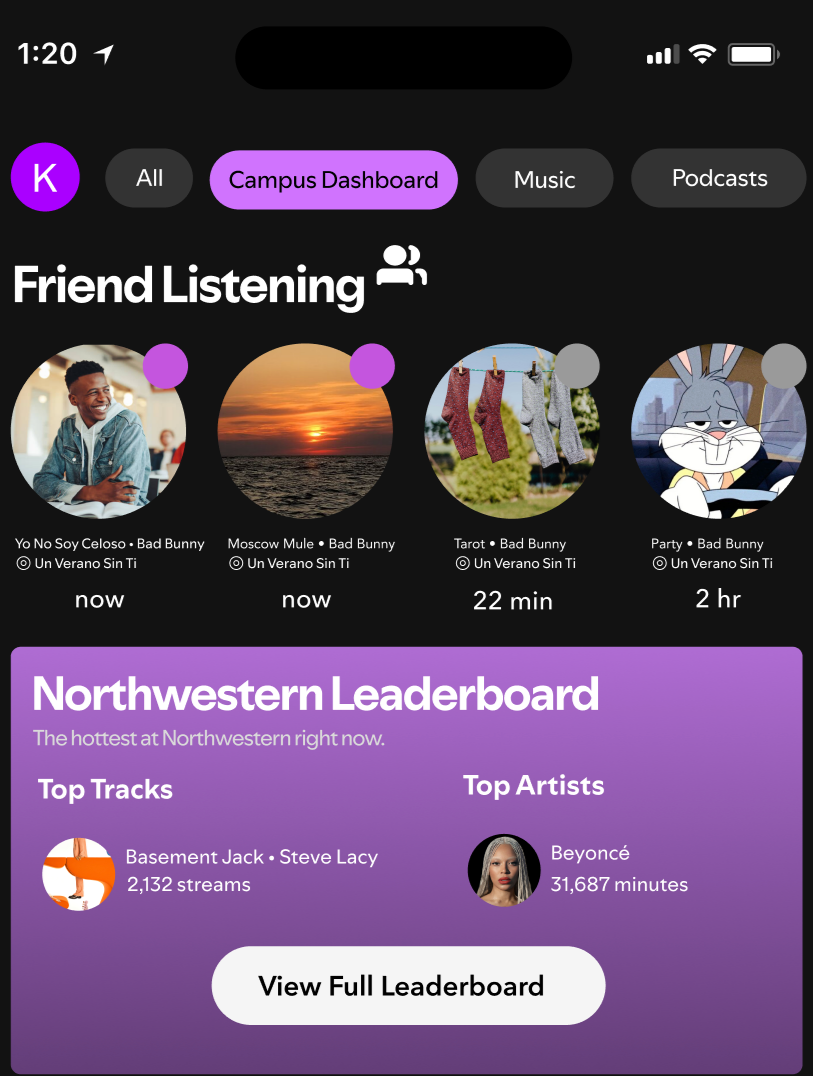Tap the Yo No Soy Celoso • Bad Bunny title
The image size is (813, 1076).
110,543
